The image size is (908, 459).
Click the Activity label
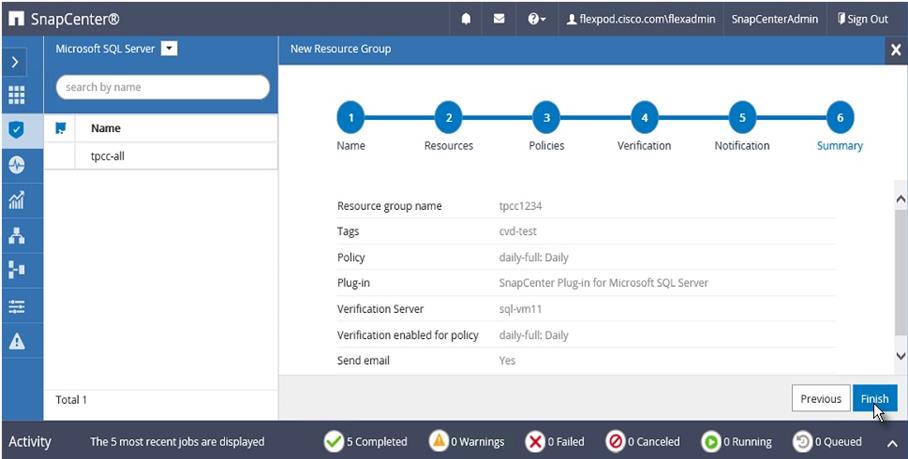tap(30, 442)
